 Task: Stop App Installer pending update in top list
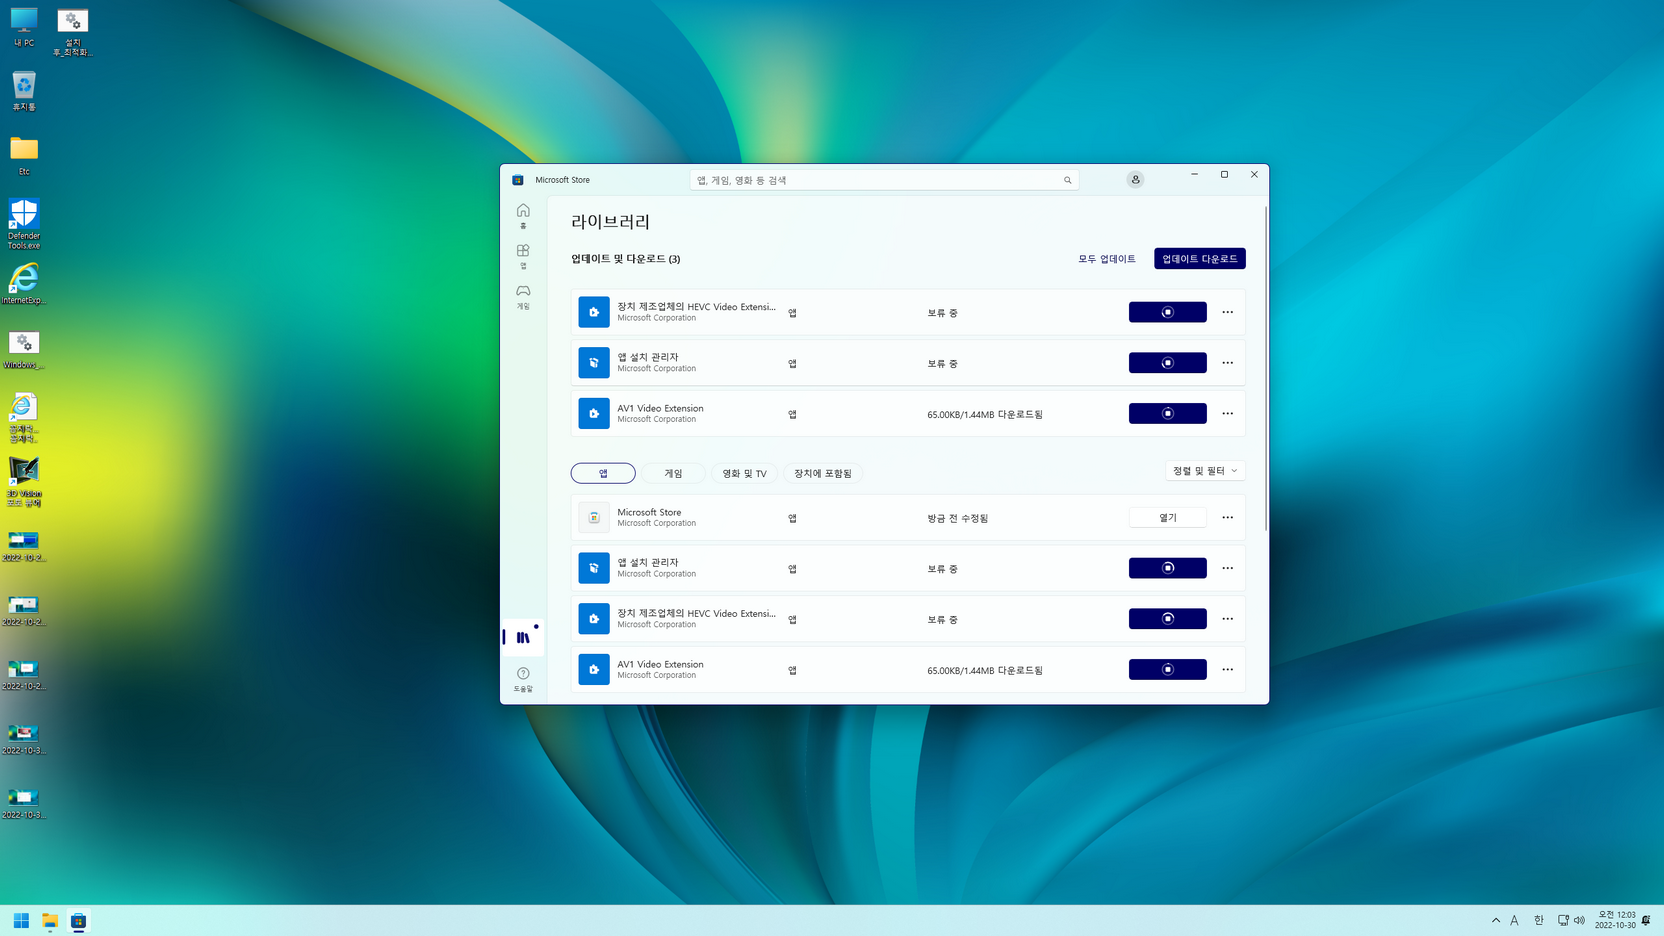tap(1167, 363)
